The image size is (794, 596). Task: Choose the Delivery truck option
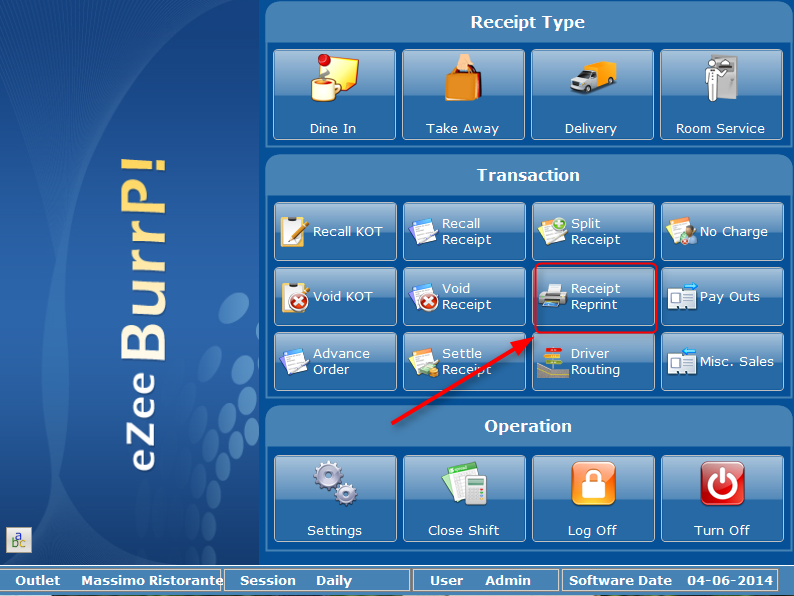(x=592, y=94)
